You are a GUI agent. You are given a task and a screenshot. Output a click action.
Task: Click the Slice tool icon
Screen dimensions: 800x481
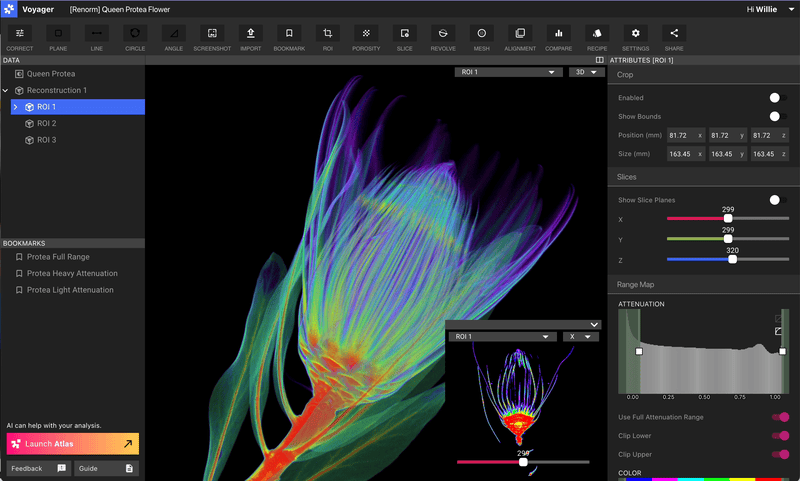pos(404,33)
